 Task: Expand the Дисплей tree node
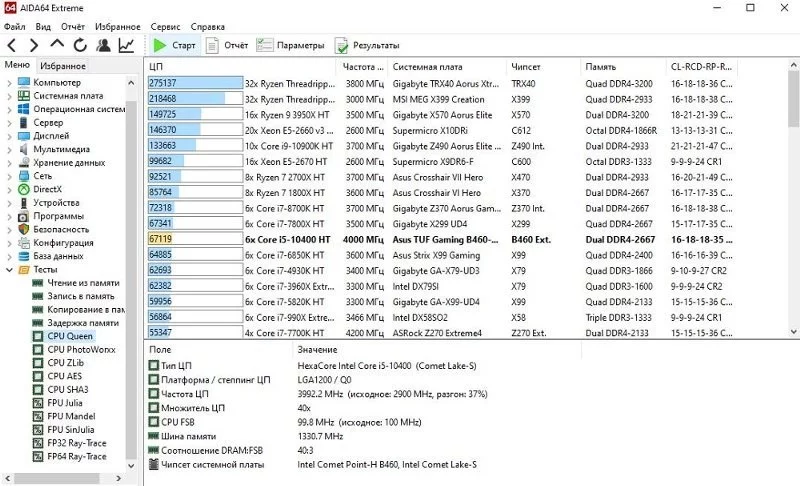9,136
